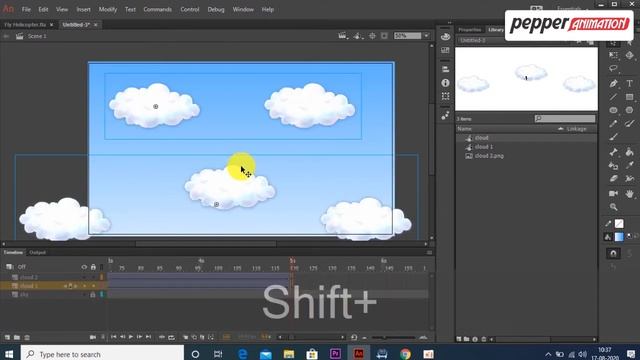Open the blue fill color swatch
640x360 pixels.
click(619, 237)
